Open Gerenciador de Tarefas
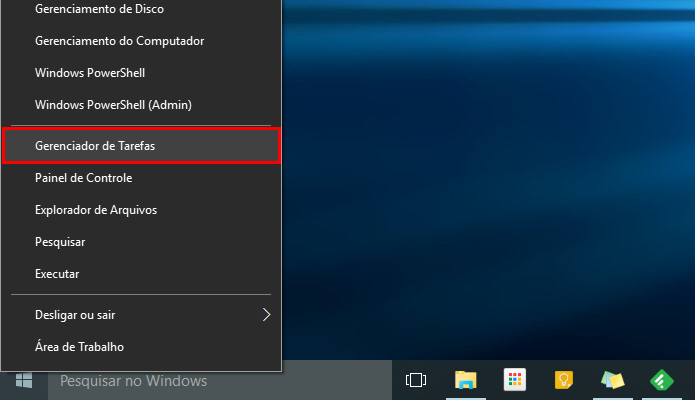The image size is (695, 400). pyautogui.click(x=141, y=145)
